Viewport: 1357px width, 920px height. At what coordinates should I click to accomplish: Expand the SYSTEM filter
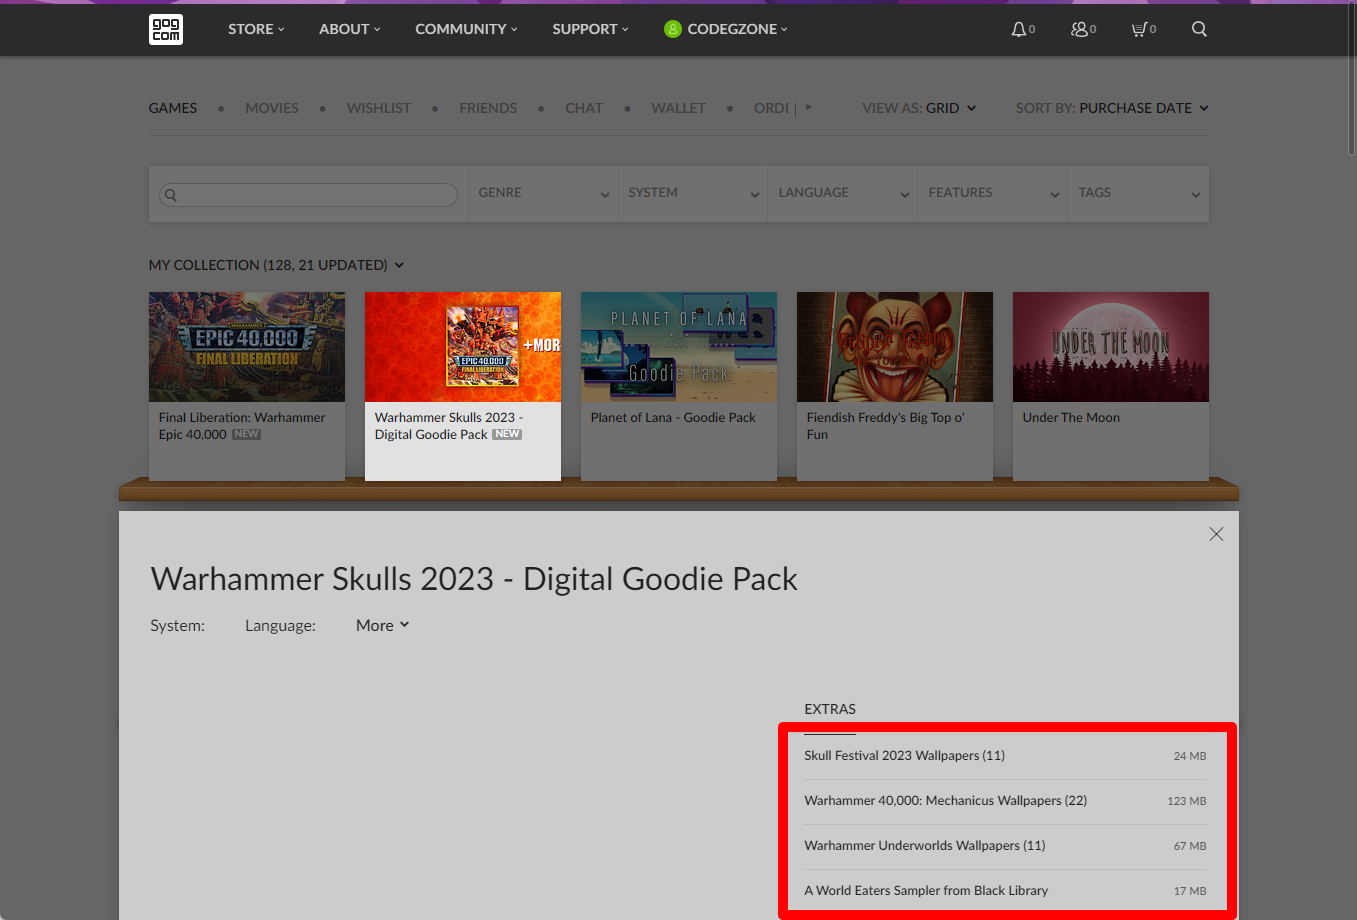693,193
